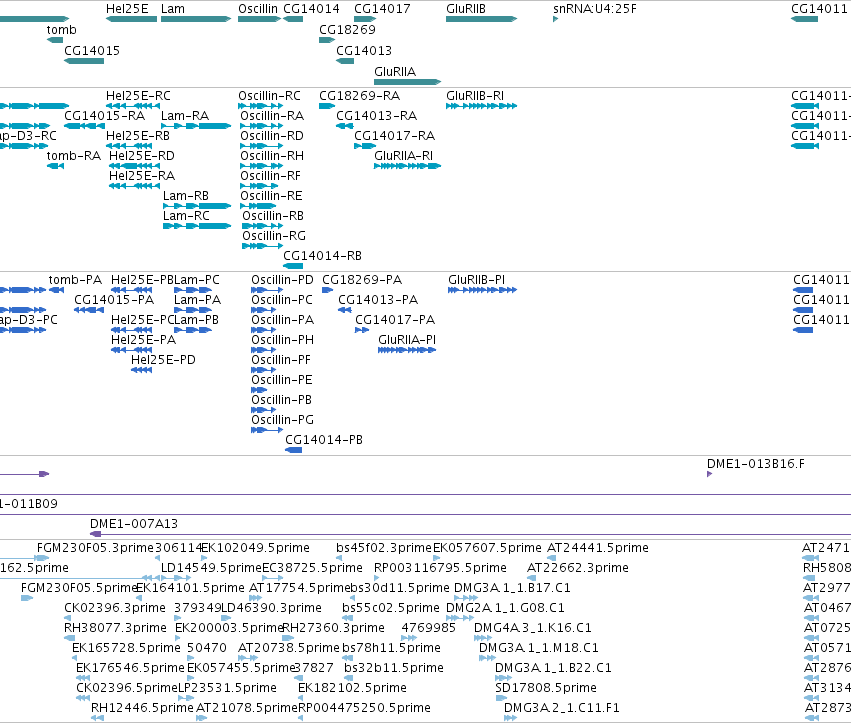Screen dimensions: 851x723
Task: Select the GluRIIA-PI protein label
Action: pyautogui.click(x=407, y=340)
